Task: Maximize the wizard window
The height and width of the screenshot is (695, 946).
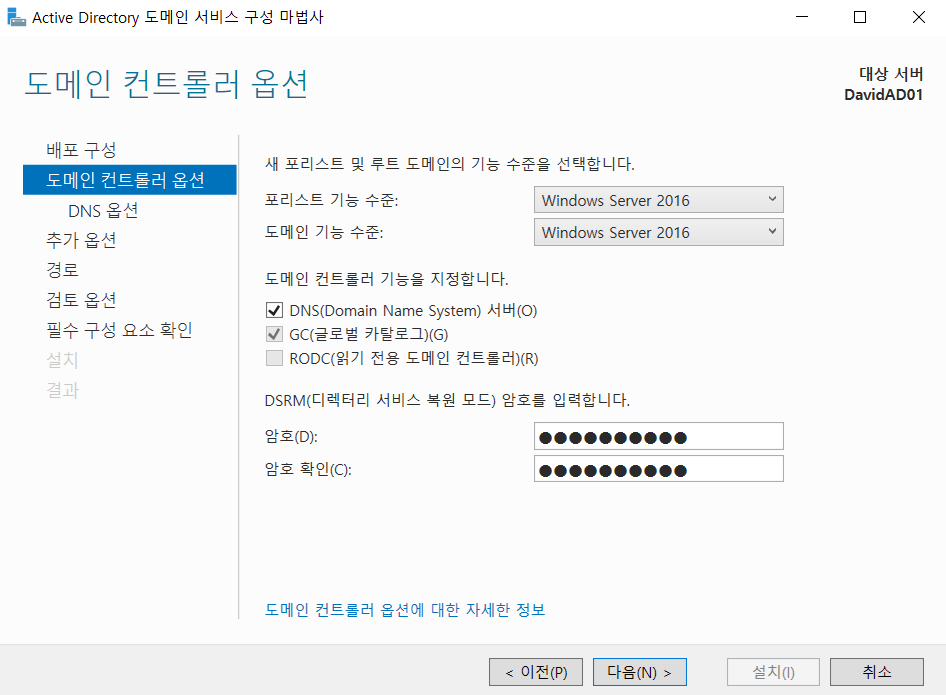Action: [860, 17]
